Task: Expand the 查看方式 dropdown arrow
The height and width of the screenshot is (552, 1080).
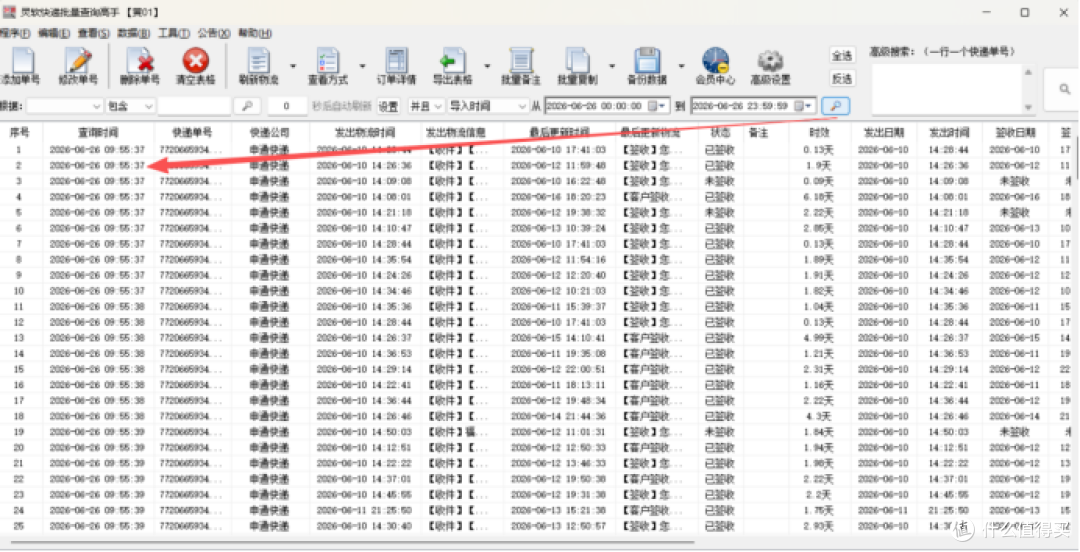Action: coord(362,66)
